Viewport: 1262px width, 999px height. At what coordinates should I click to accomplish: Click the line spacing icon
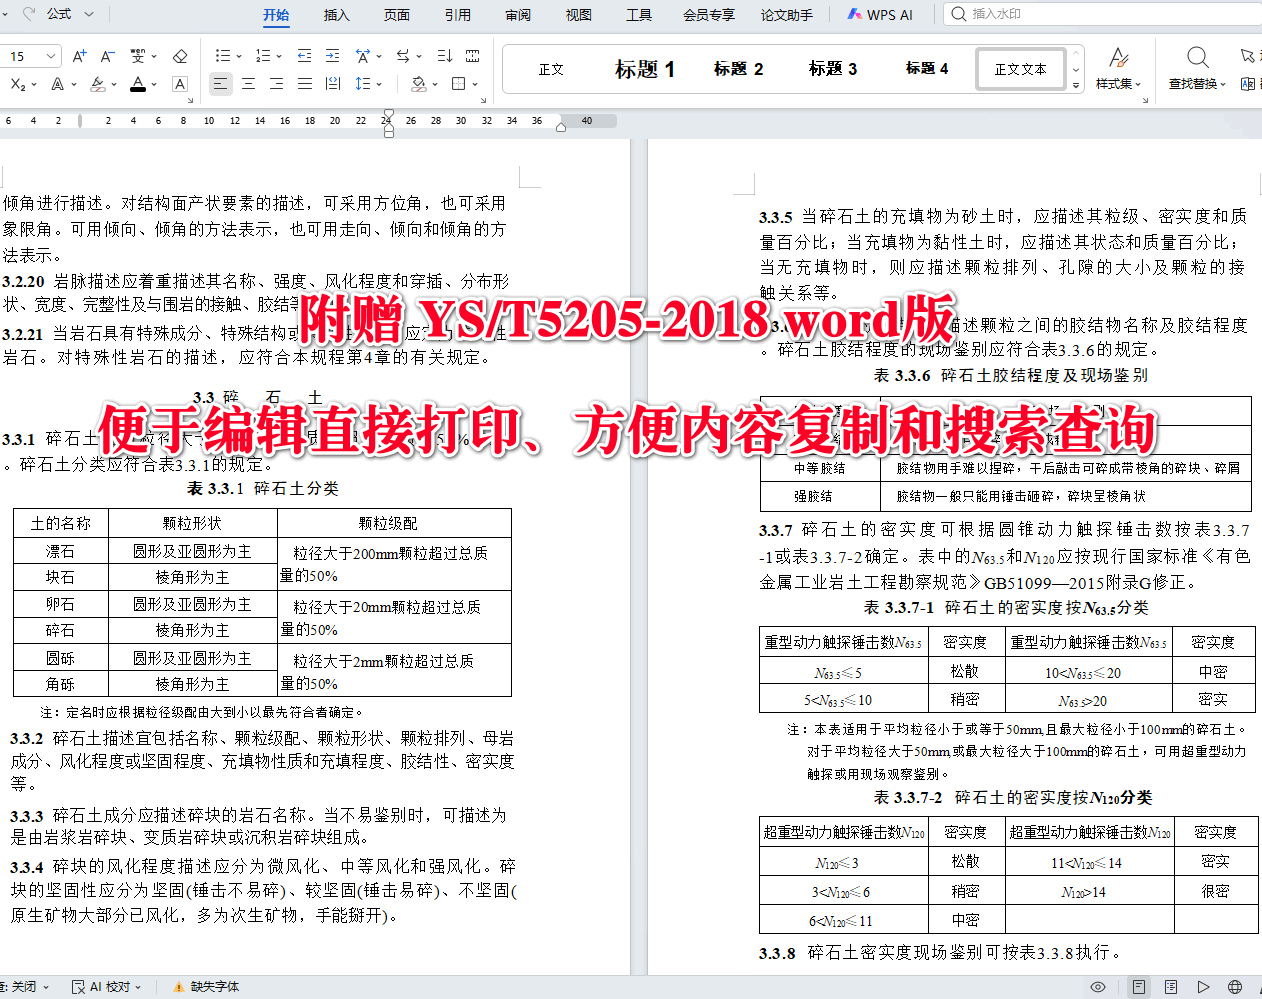pos(362,84)
